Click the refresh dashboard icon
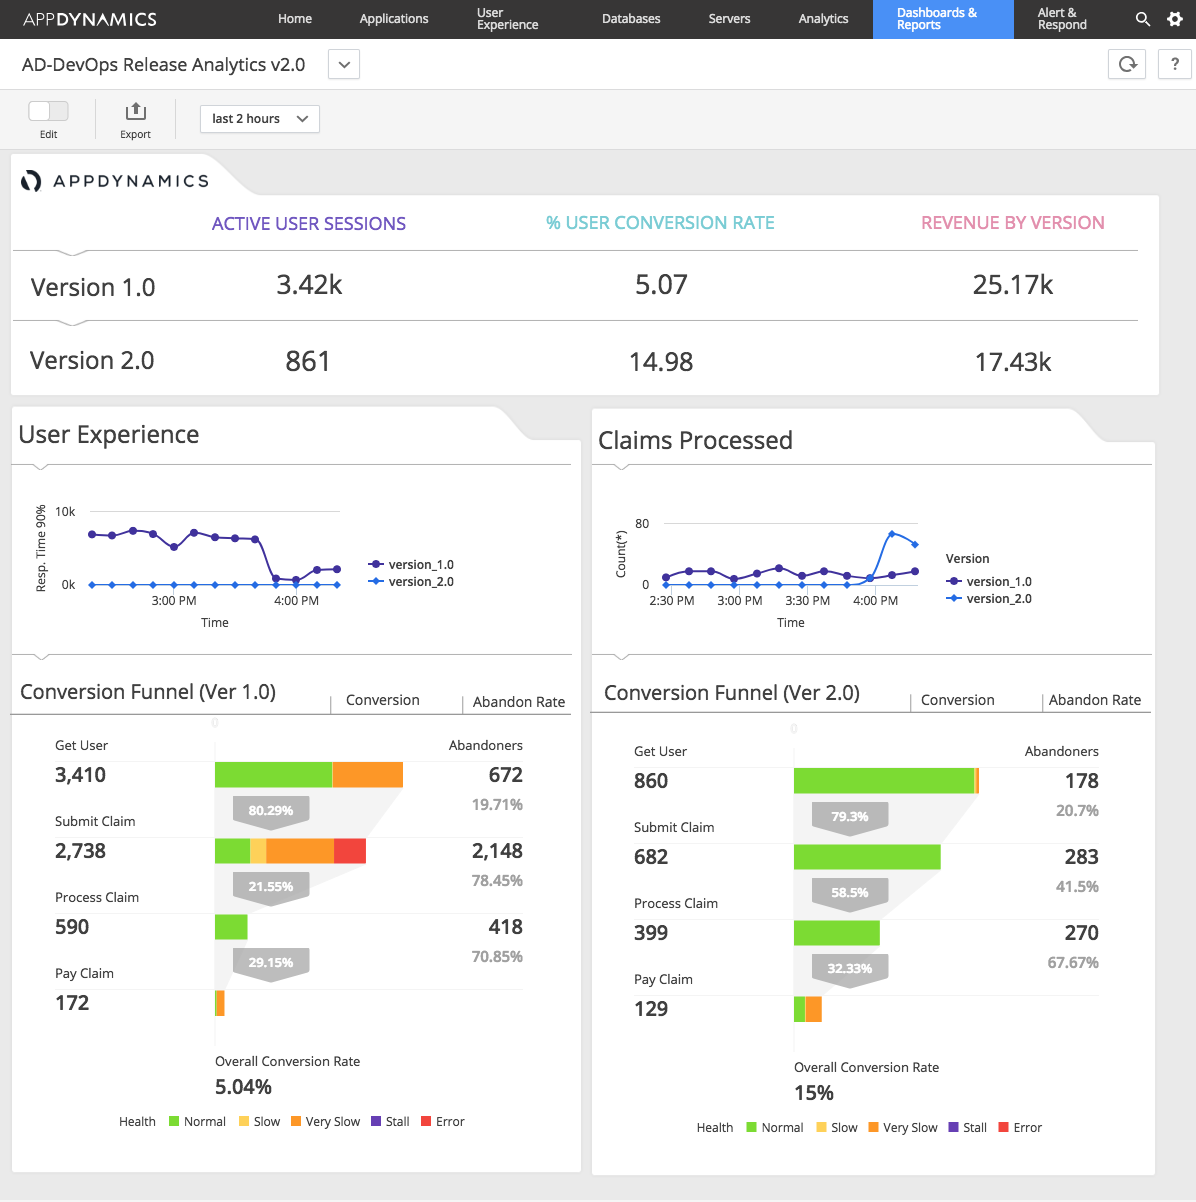Screen dimensions: 1196x1202 click(x=1127, y=64)
